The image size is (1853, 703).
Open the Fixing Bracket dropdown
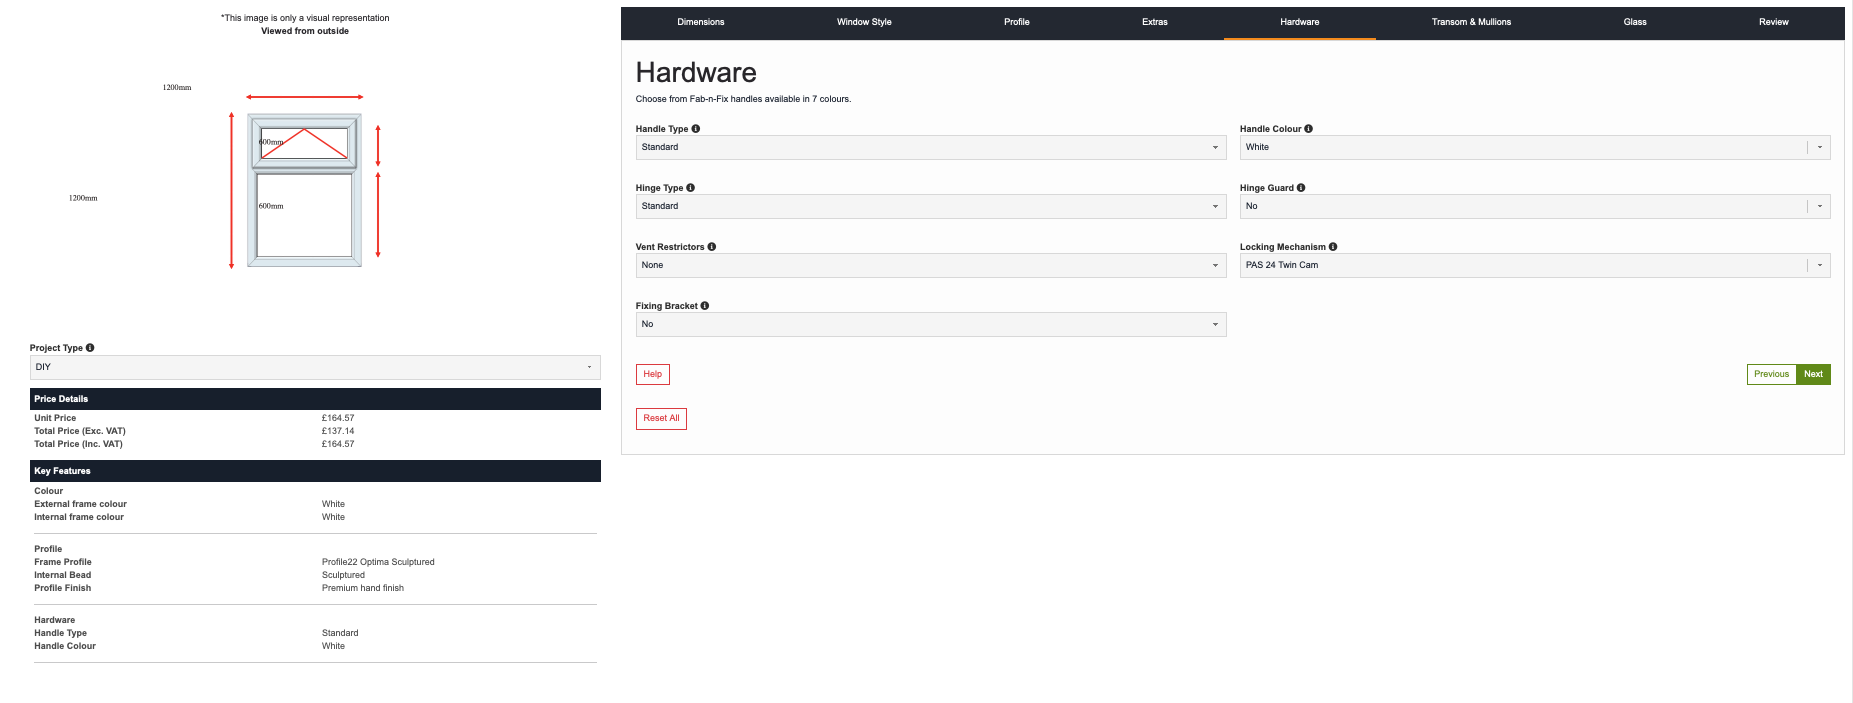pyautogui.click(x=930, y=325)
